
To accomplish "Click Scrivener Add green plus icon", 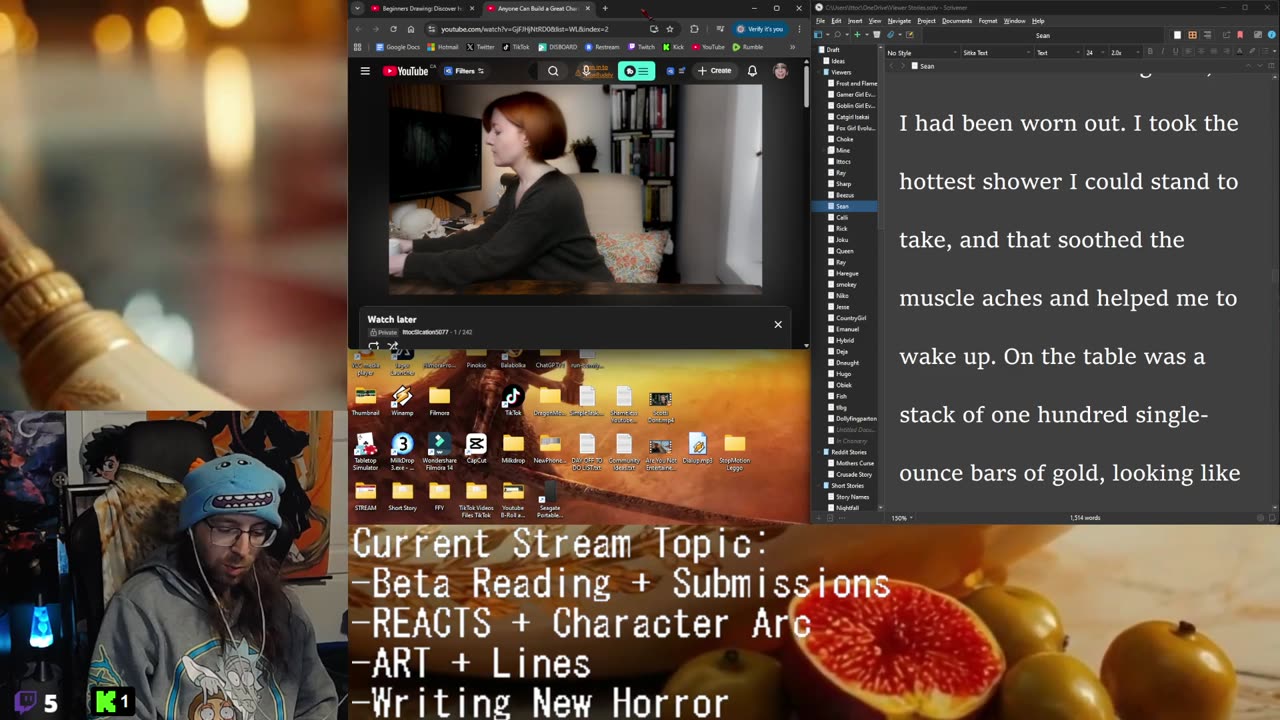I will tap(857, 35).
